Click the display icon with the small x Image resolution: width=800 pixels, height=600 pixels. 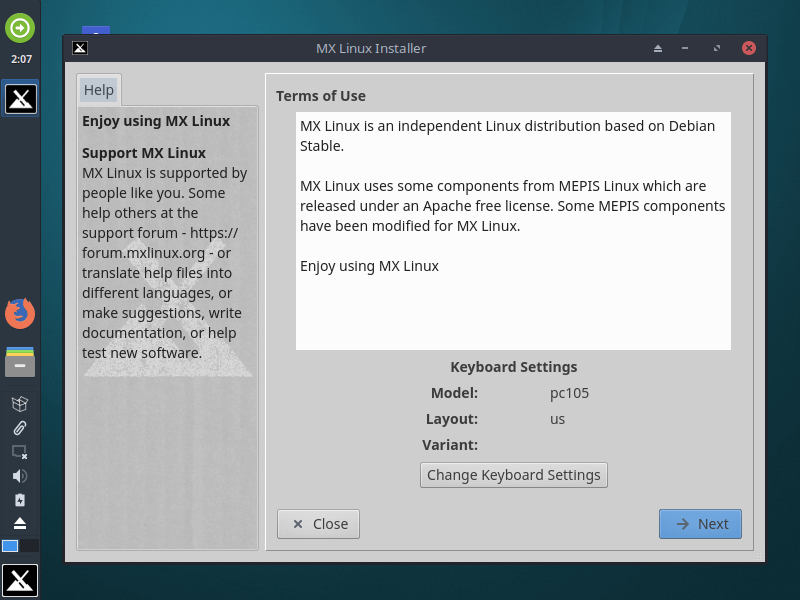(20, 452)
